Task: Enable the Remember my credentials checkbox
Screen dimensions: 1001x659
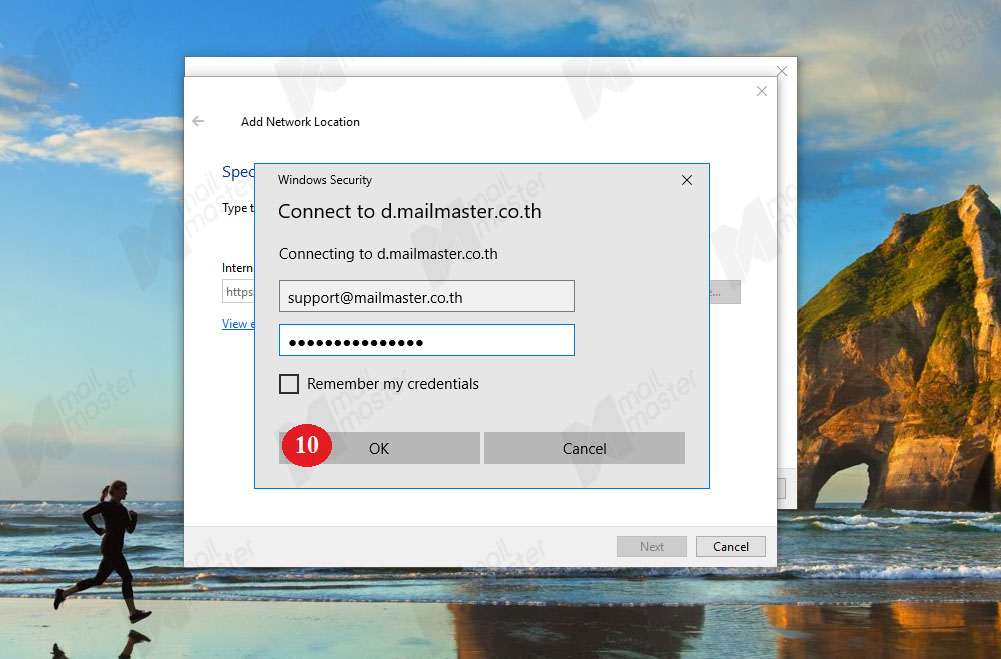Action: coord(289,384)
